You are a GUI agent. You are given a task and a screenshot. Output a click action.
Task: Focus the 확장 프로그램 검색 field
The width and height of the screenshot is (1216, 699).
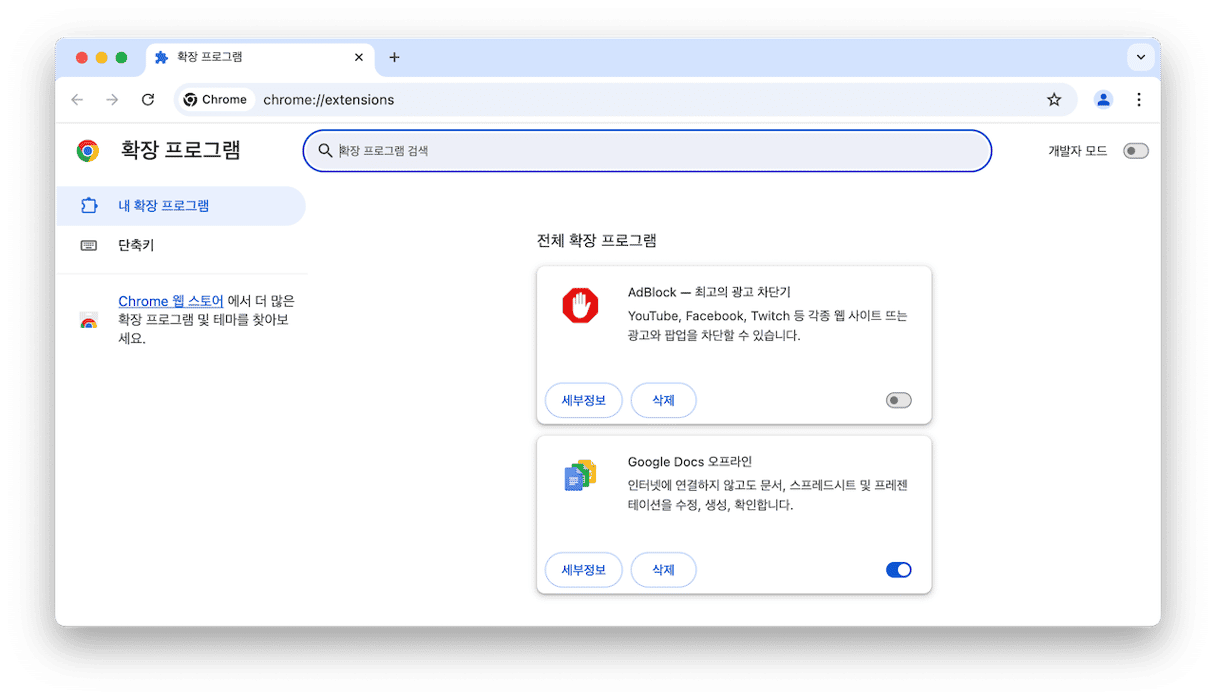647,151
